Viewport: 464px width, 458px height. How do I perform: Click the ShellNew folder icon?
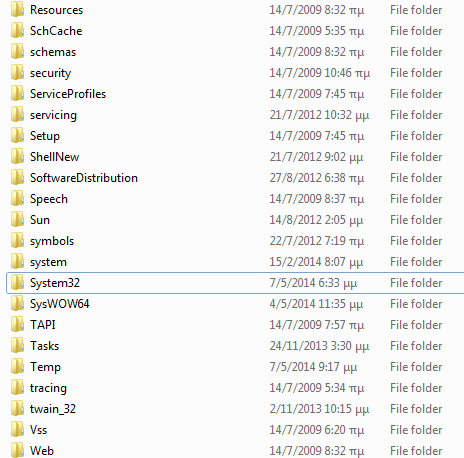point(17,157)
